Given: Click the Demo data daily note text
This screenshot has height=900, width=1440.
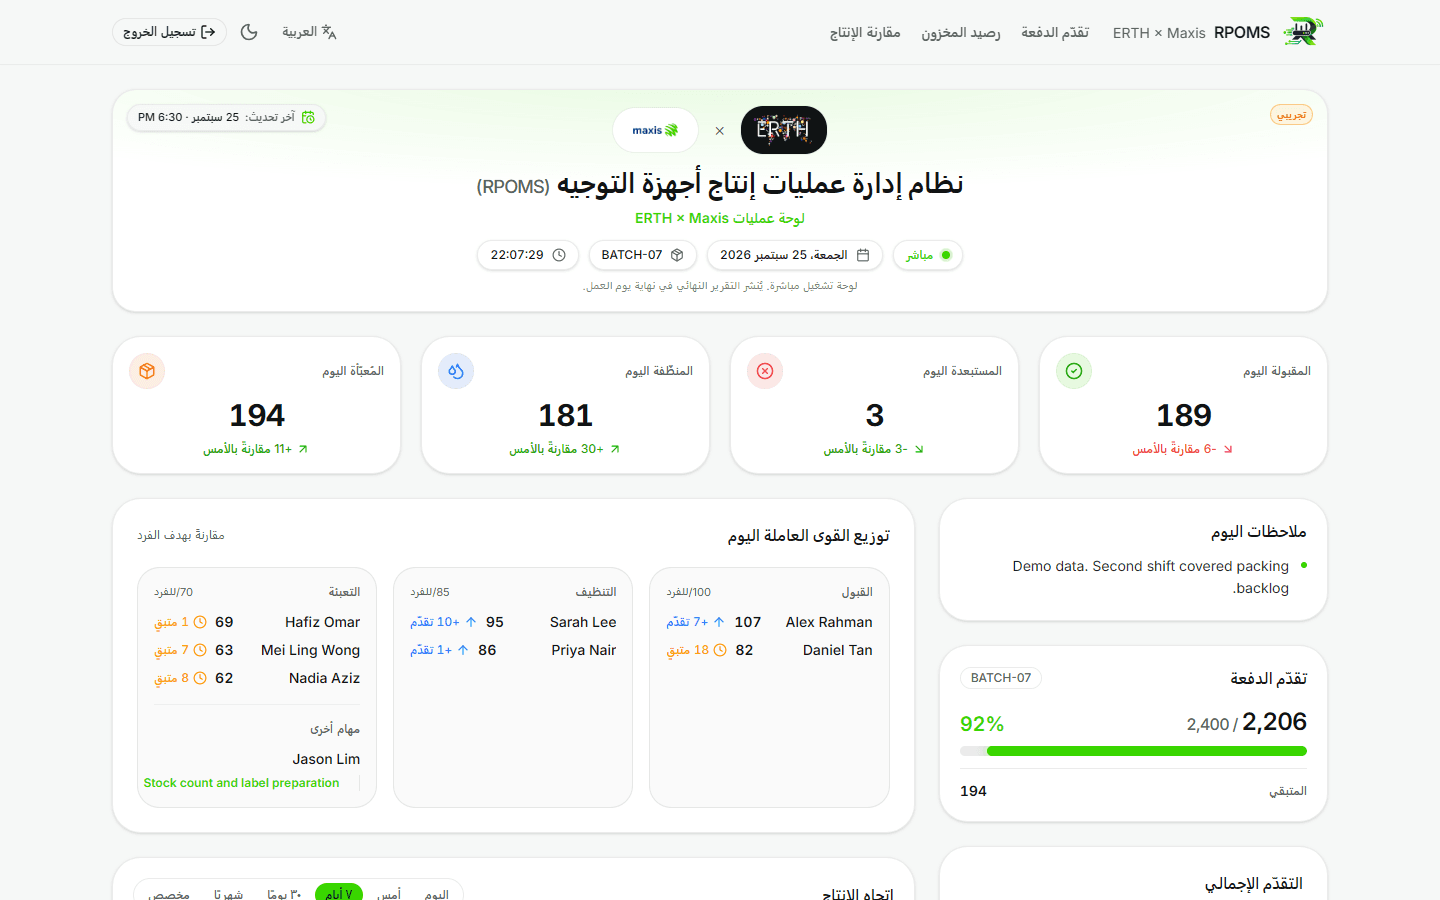Looking at the screenshot, I should tap(1150, 577).
